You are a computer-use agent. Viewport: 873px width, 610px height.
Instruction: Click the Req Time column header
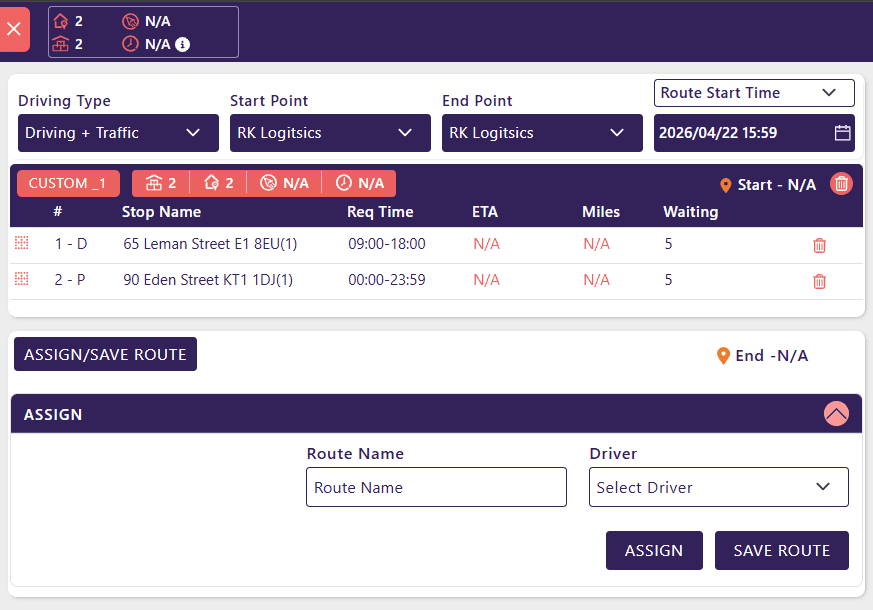coord(380,212)
